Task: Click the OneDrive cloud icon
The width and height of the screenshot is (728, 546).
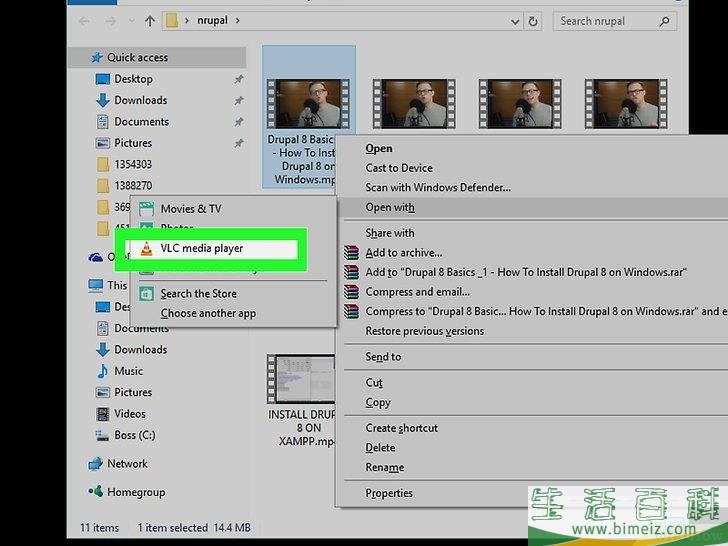Action: click(96, 257)
